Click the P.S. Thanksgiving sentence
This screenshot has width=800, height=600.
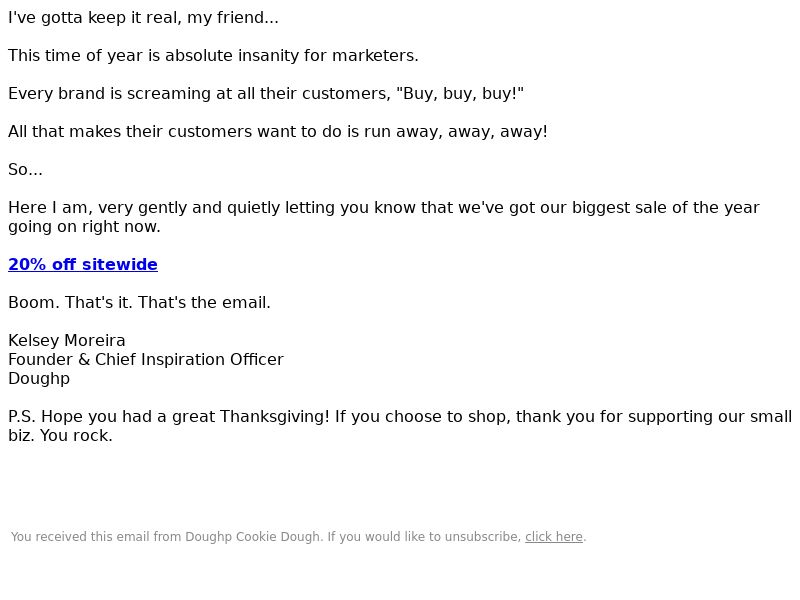[400, 426]
